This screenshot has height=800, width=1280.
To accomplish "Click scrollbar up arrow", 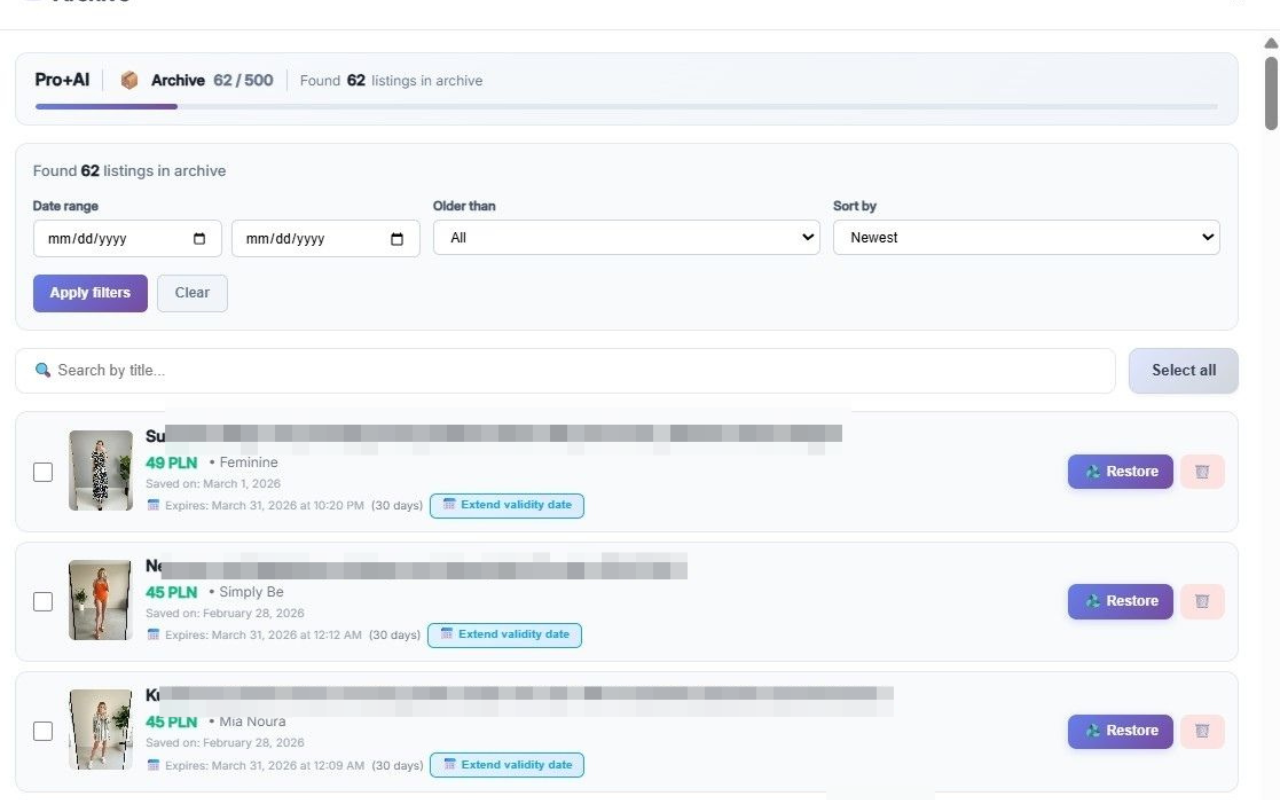I will (x=1271, y=43).
